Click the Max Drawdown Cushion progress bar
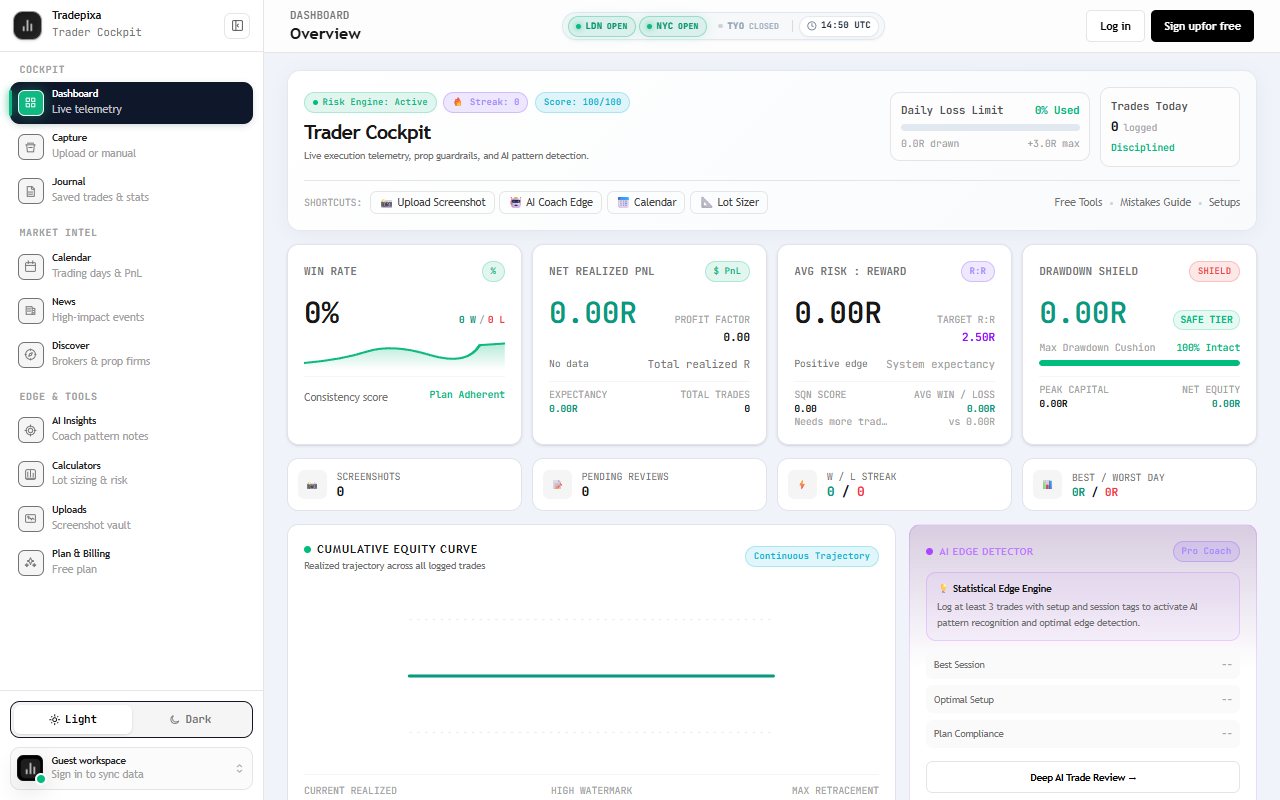 [1140, 363]
